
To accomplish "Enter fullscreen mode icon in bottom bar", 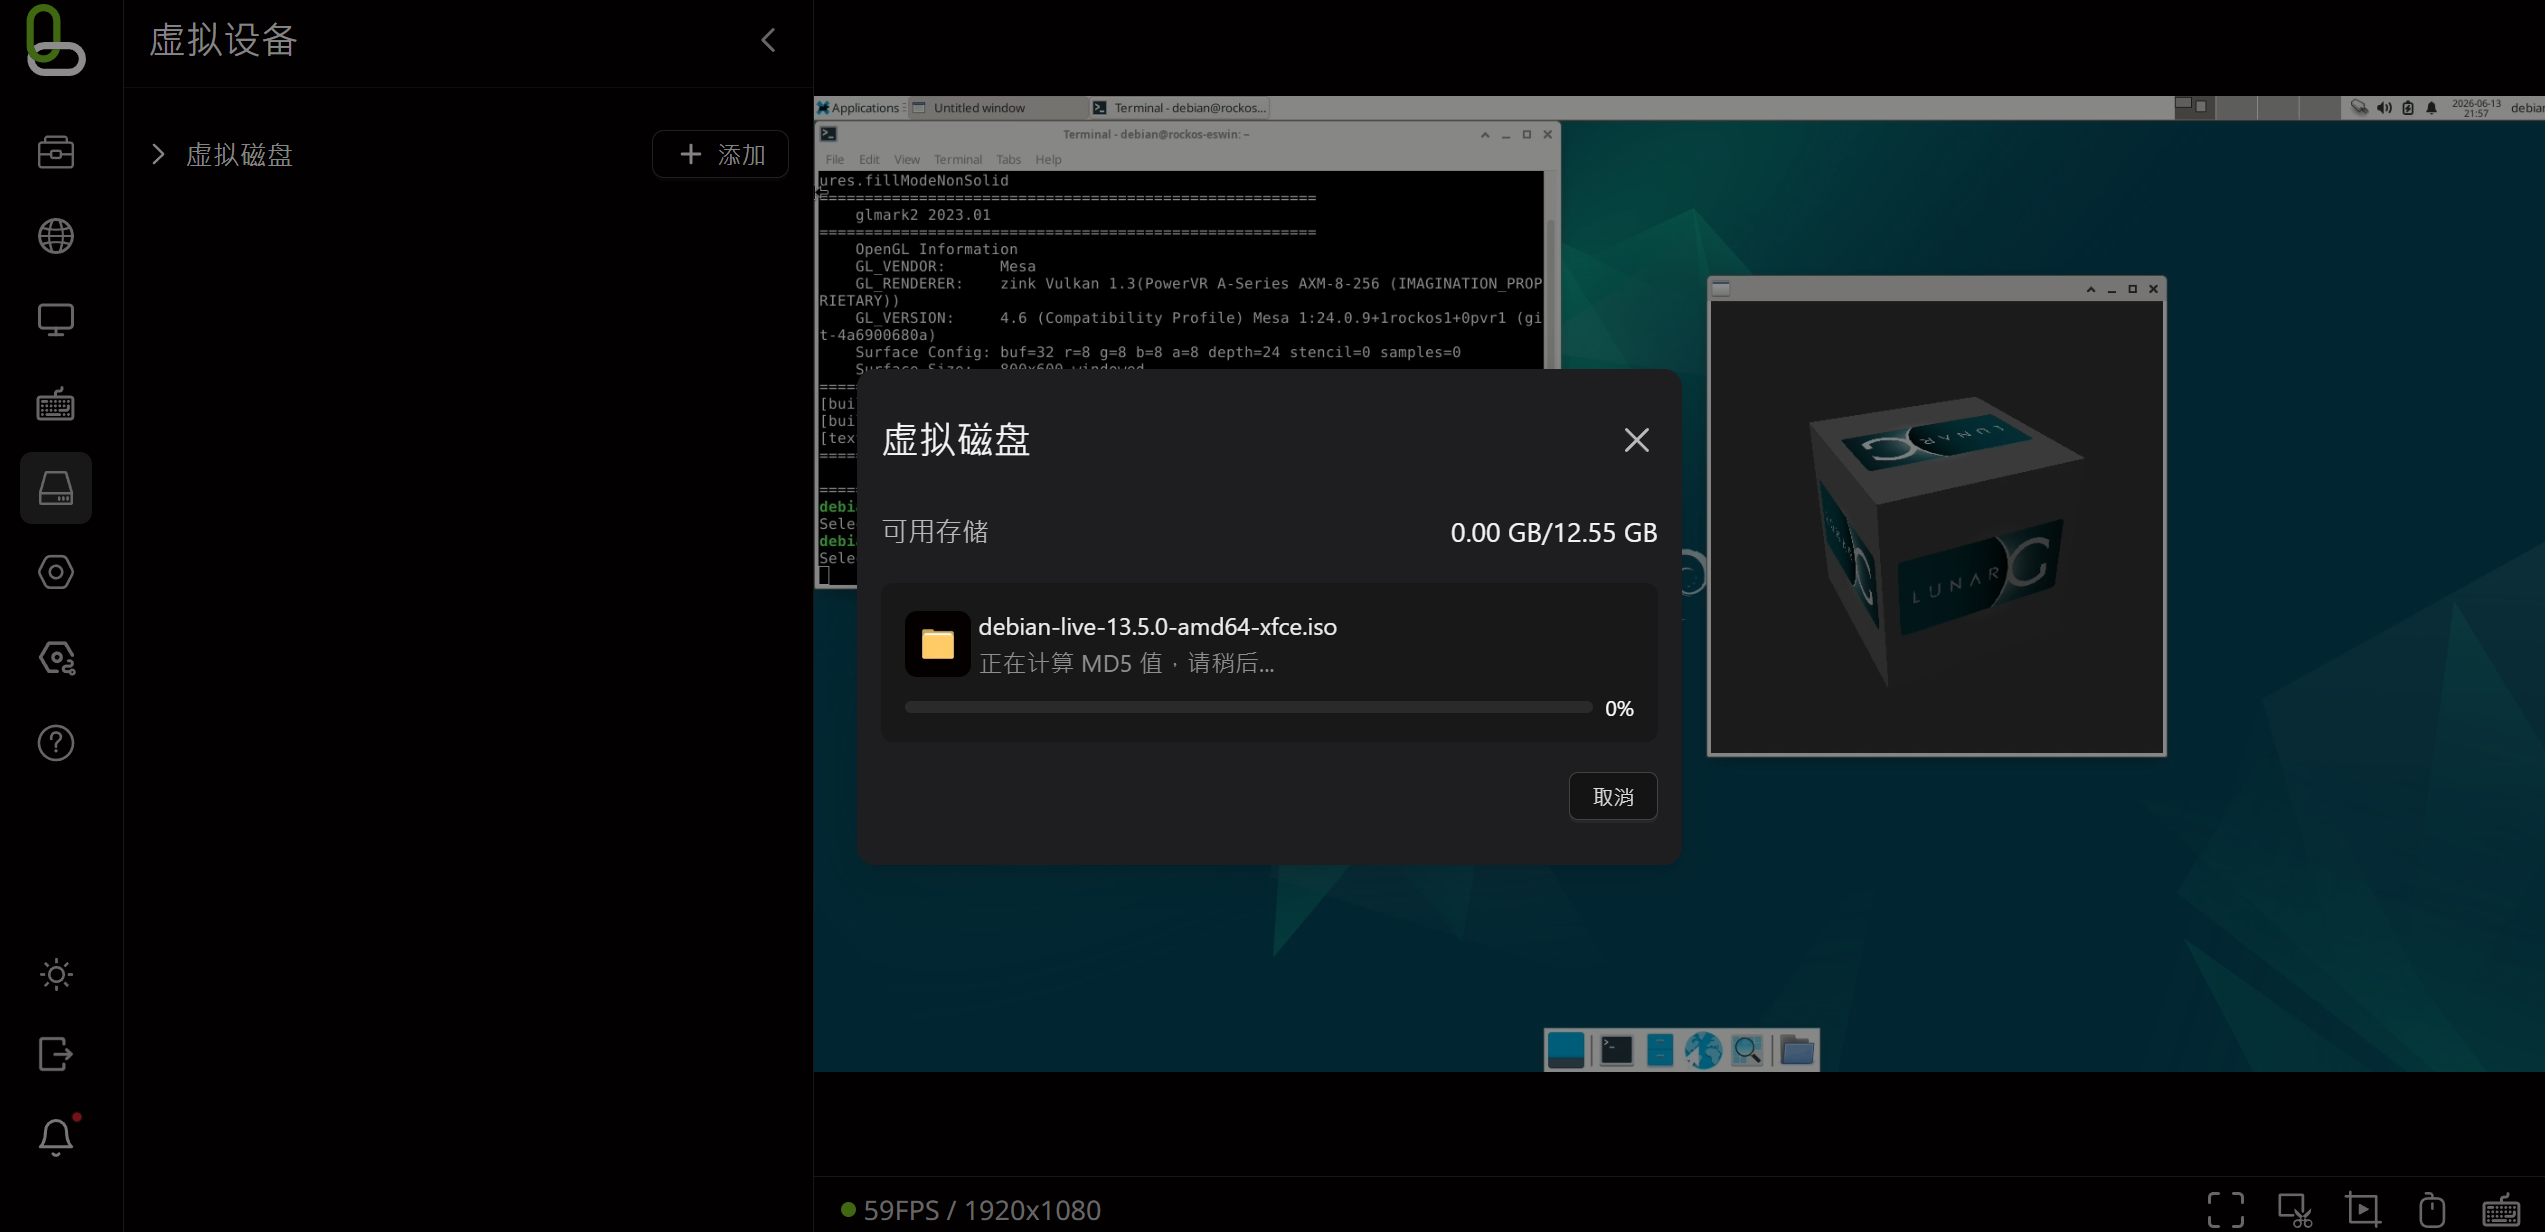I will [2226, 1210].
